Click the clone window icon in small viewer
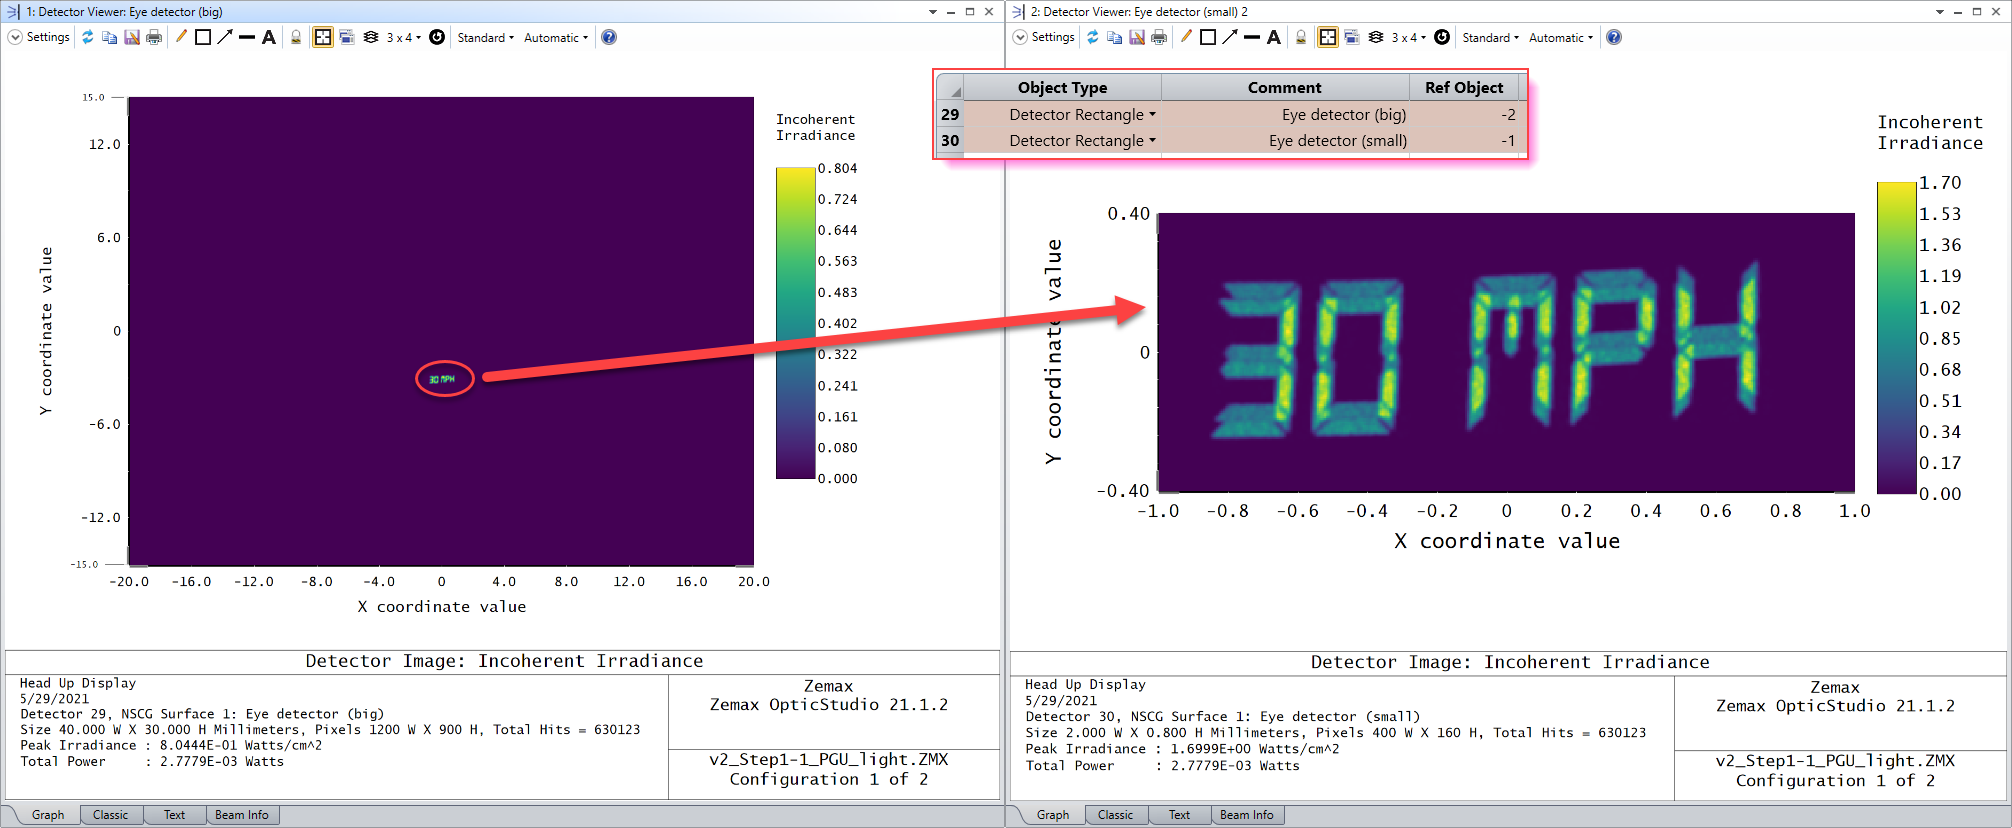The height and width of the screenshot is (828, 2012). (1352, 37)
